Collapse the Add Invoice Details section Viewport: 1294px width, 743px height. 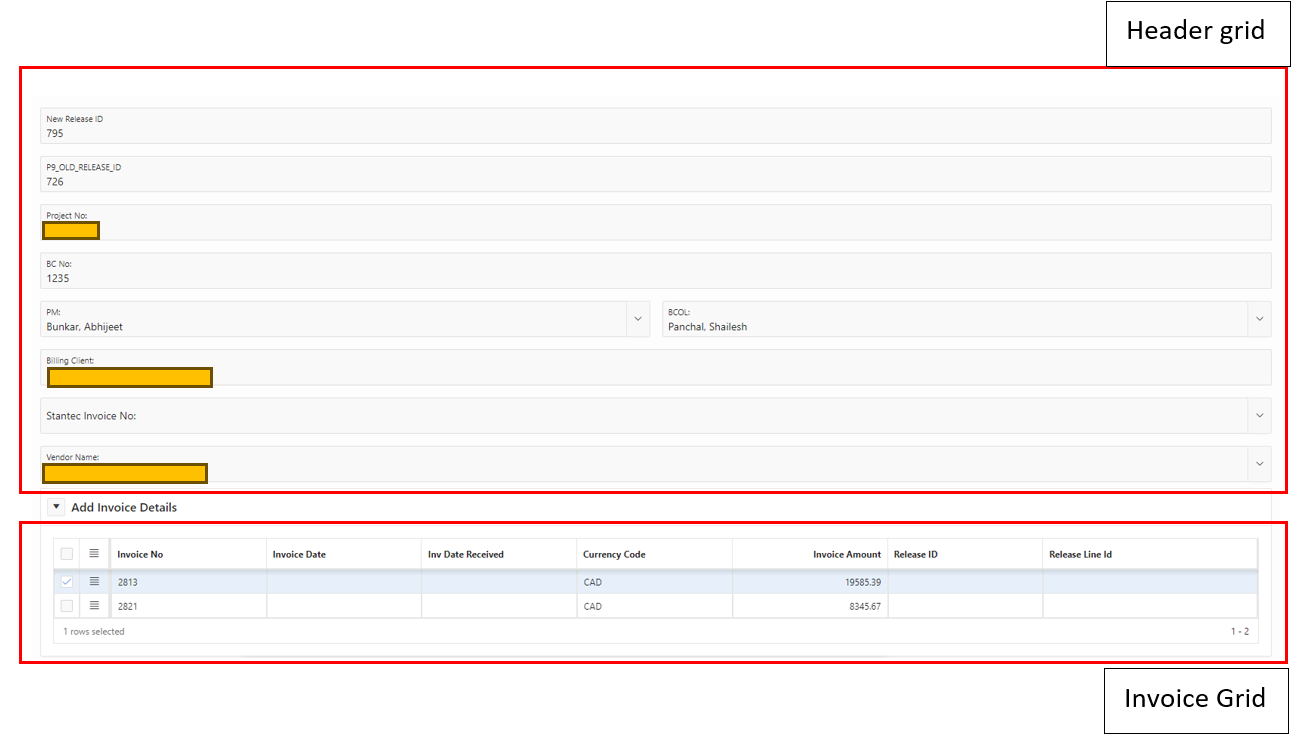[x=55, y=506]
